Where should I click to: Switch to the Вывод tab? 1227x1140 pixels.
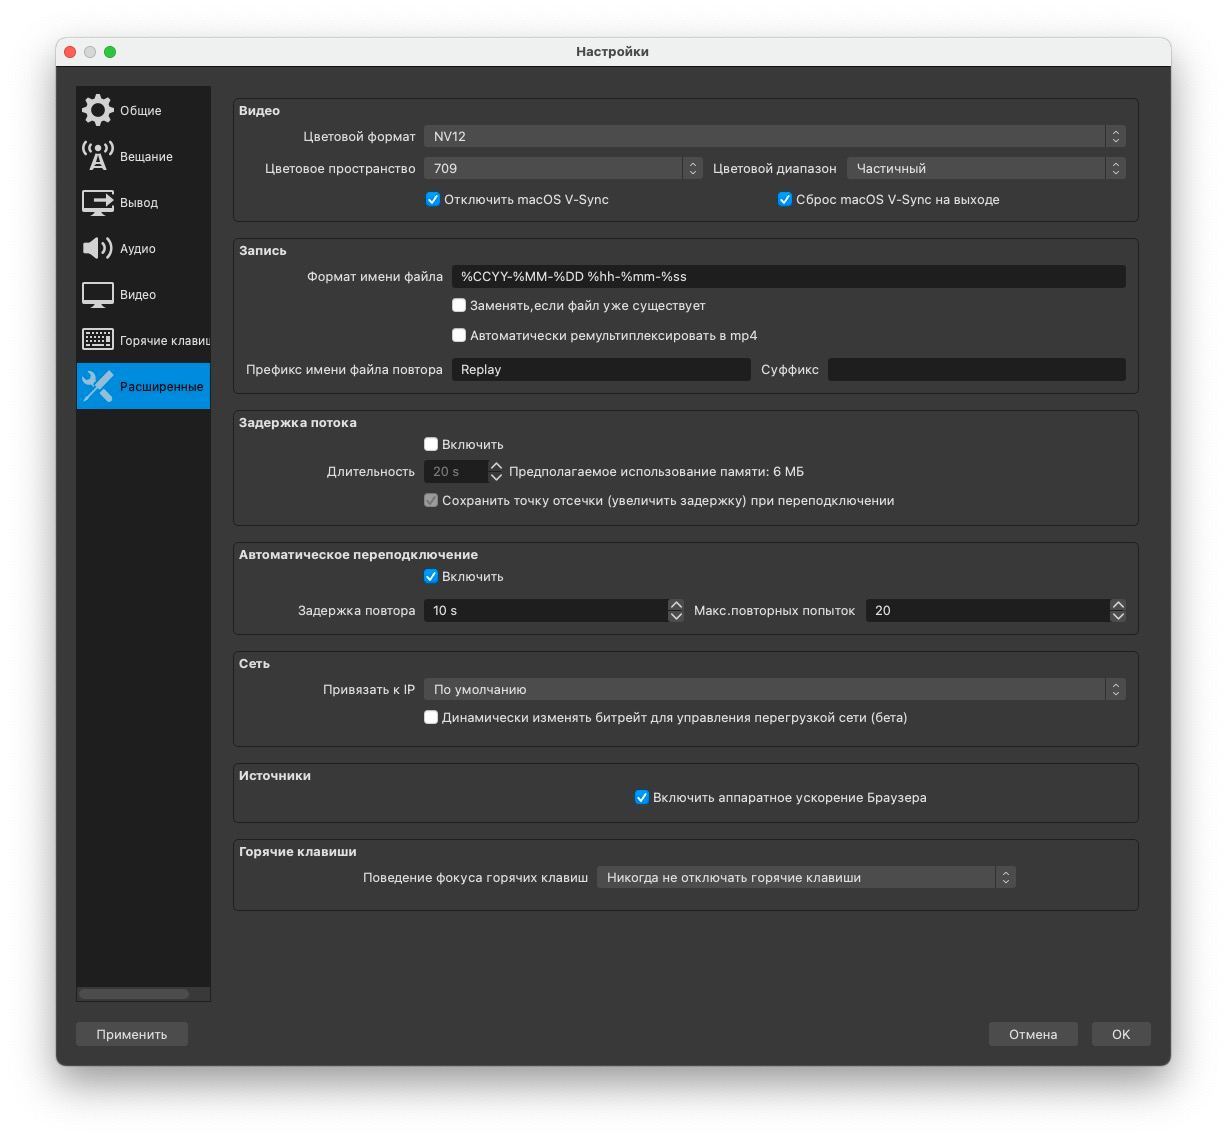coord(143,202)
